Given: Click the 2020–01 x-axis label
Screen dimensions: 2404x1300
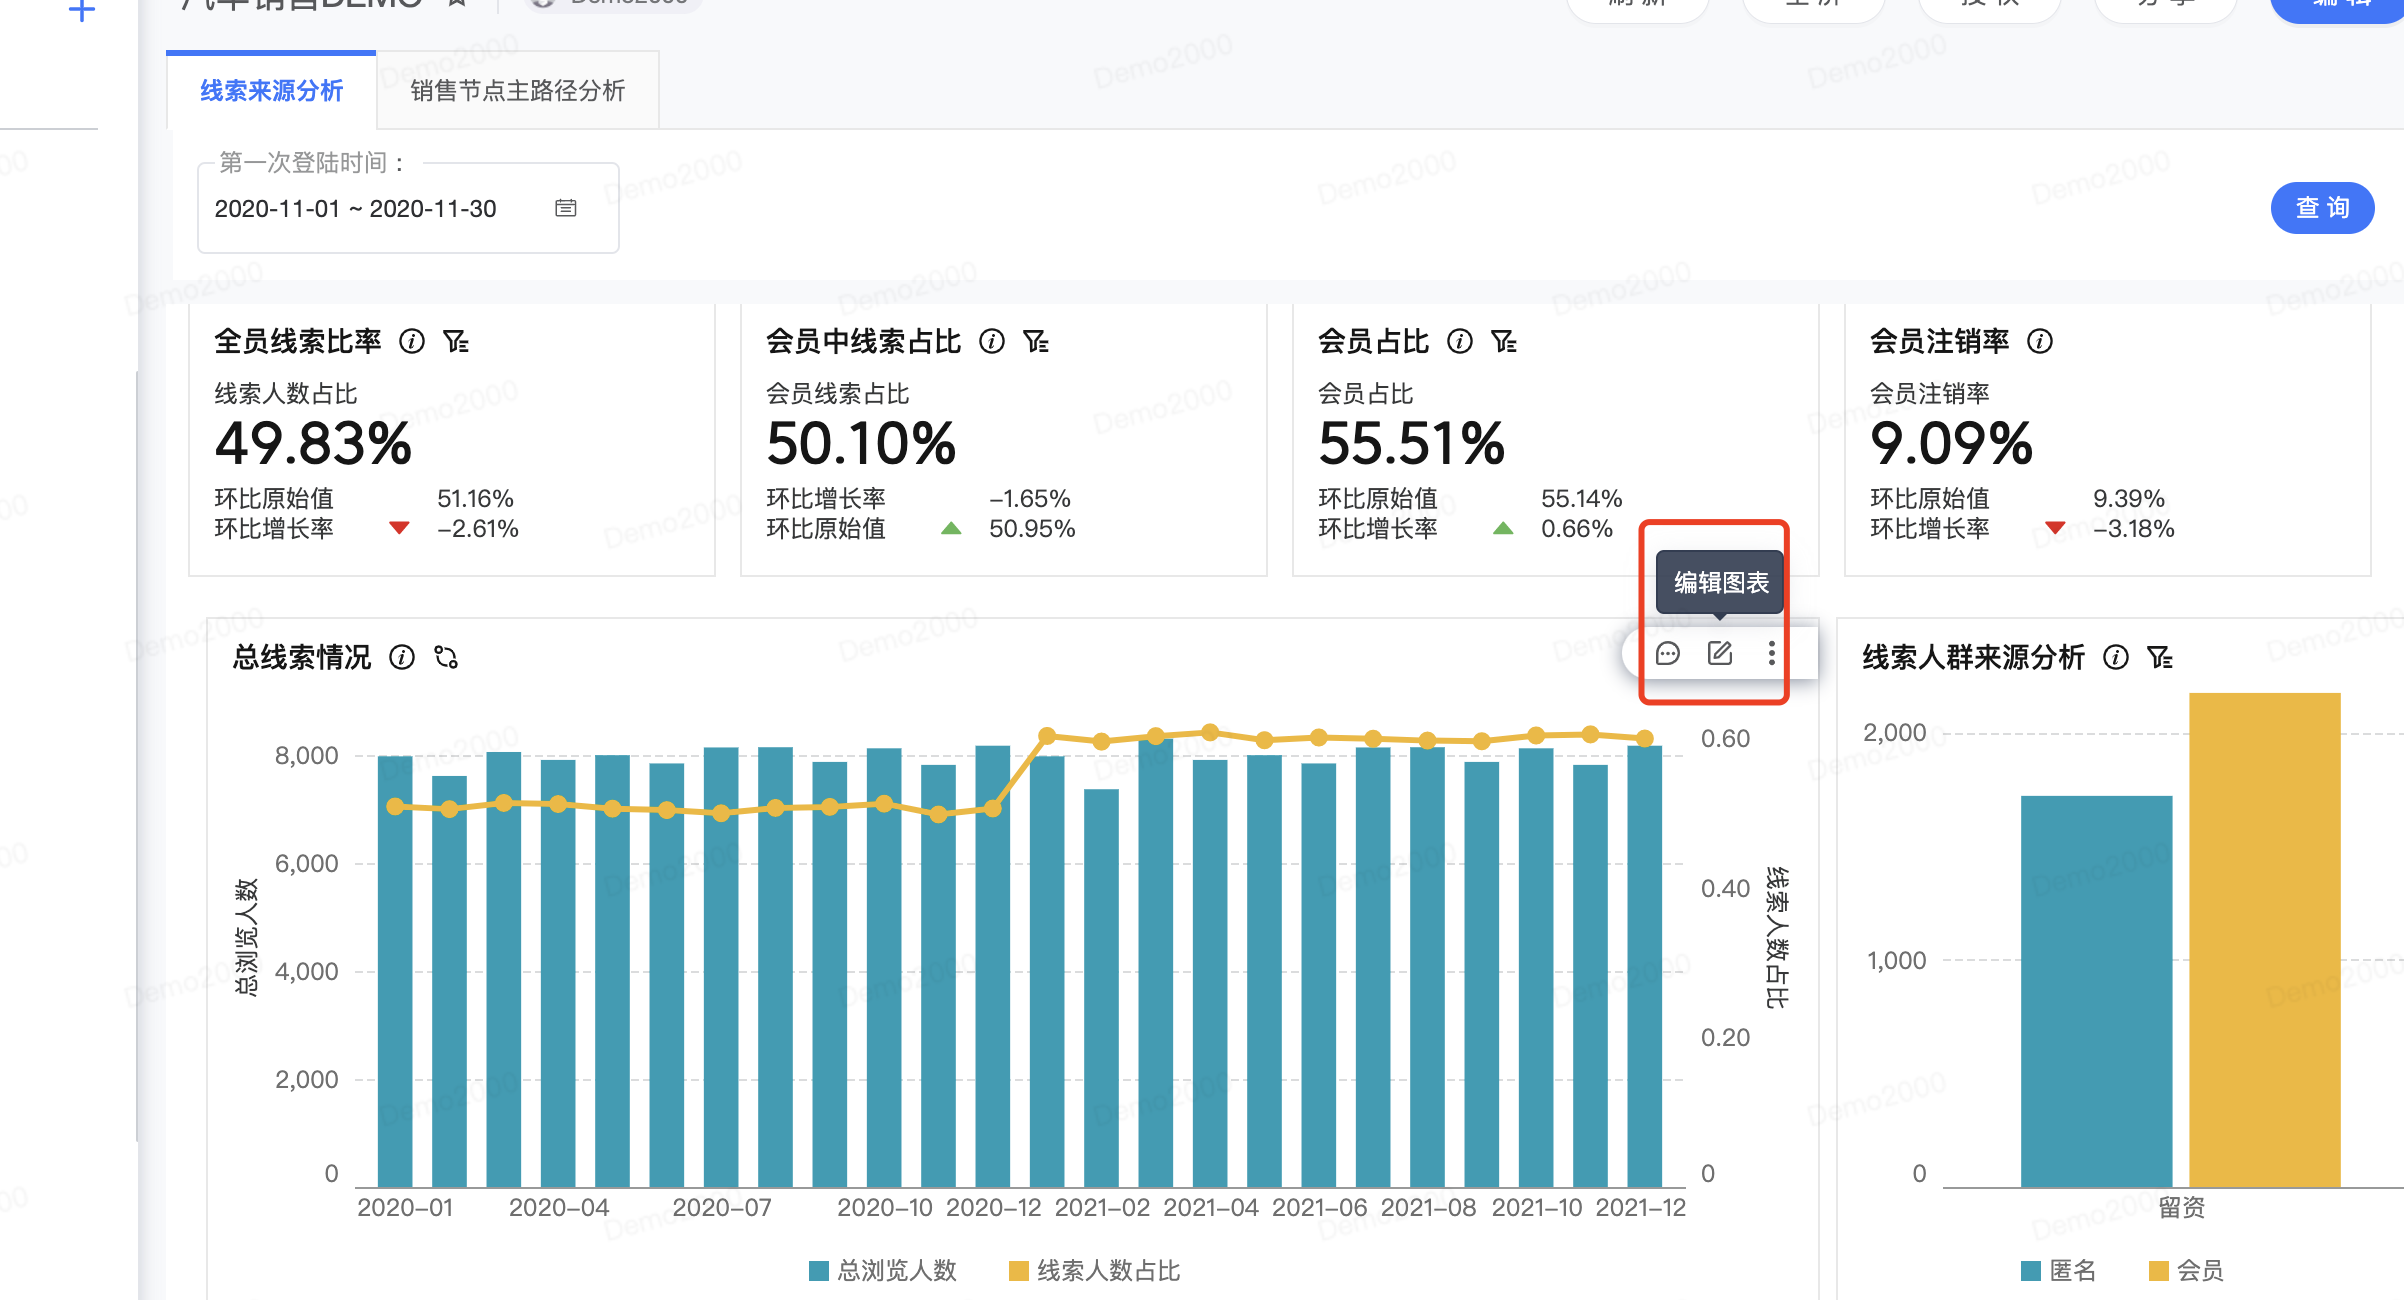Looking at the screenshot, I should [x=405, y=1208].
